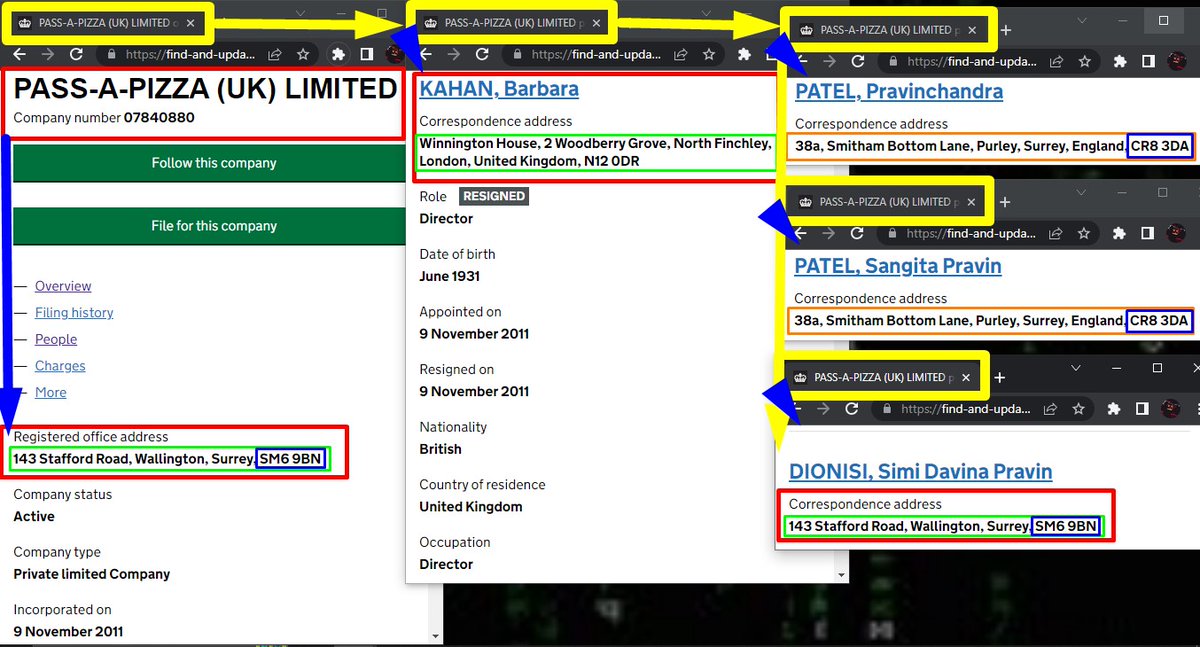This screenshot has height=647, width=1200.
Task: Bookmark the company overview page with the star
Action: point(302,54)
